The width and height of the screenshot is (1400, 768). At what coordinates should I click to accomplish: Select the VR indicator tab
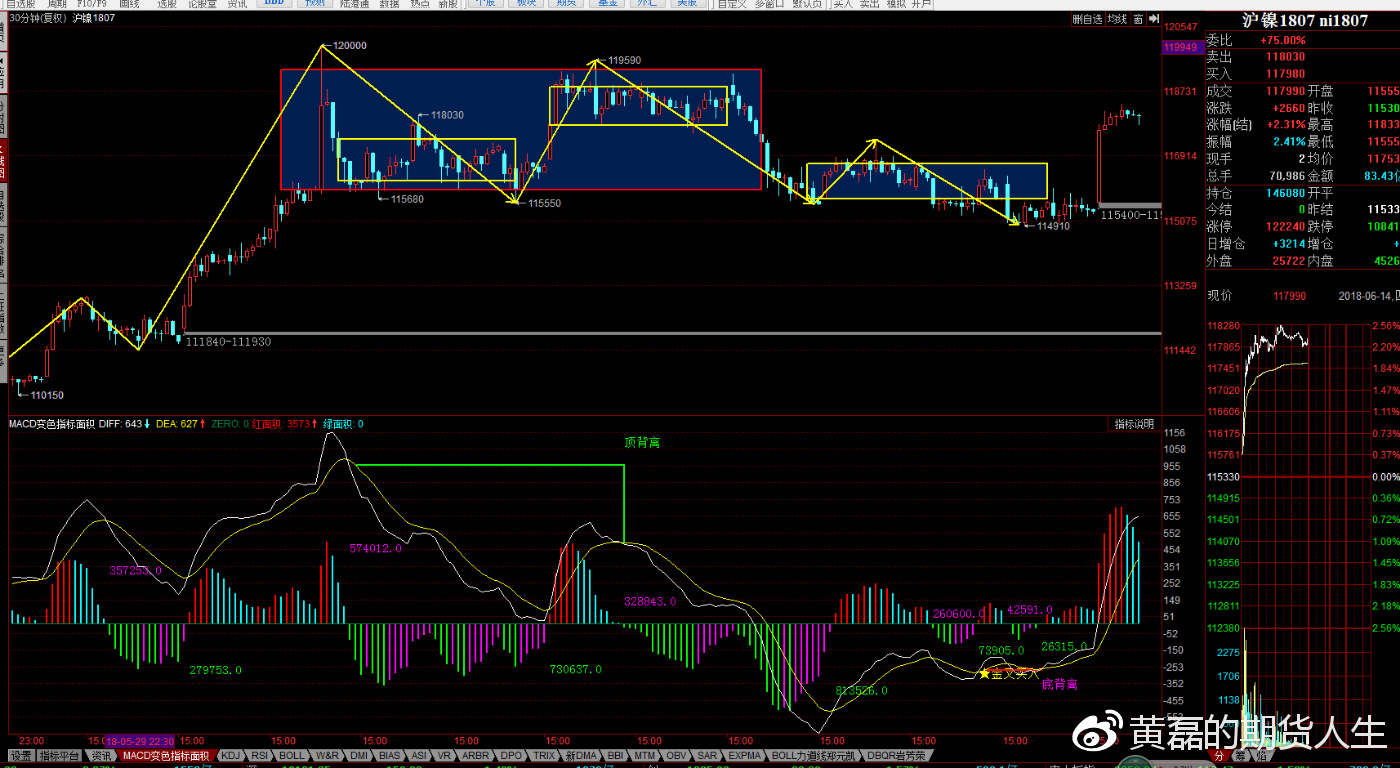444,754
